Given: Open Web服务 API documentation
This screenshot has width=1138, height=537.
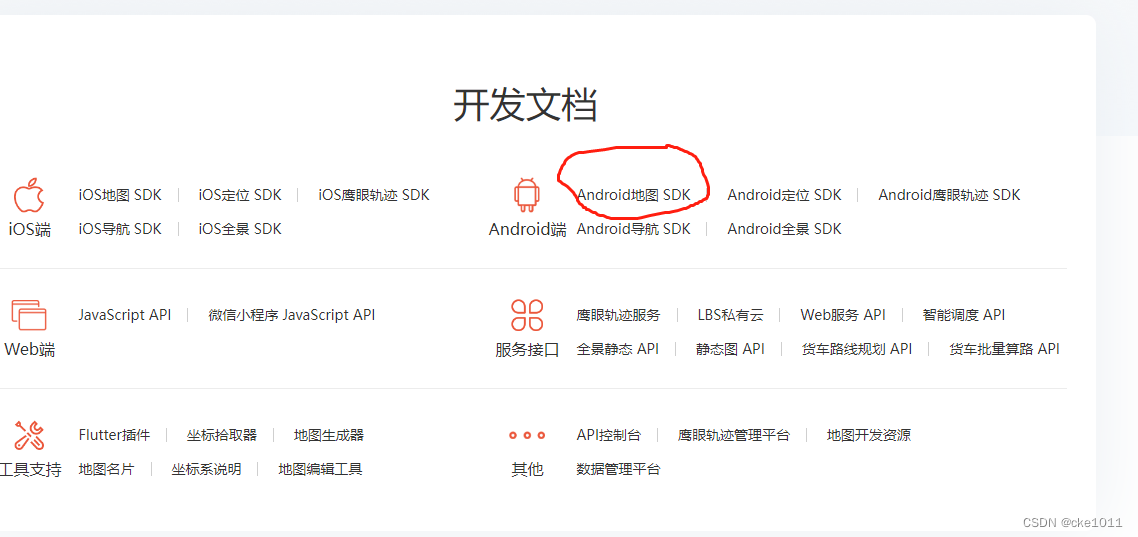Looking at the screenshot, I should point(843,315).
